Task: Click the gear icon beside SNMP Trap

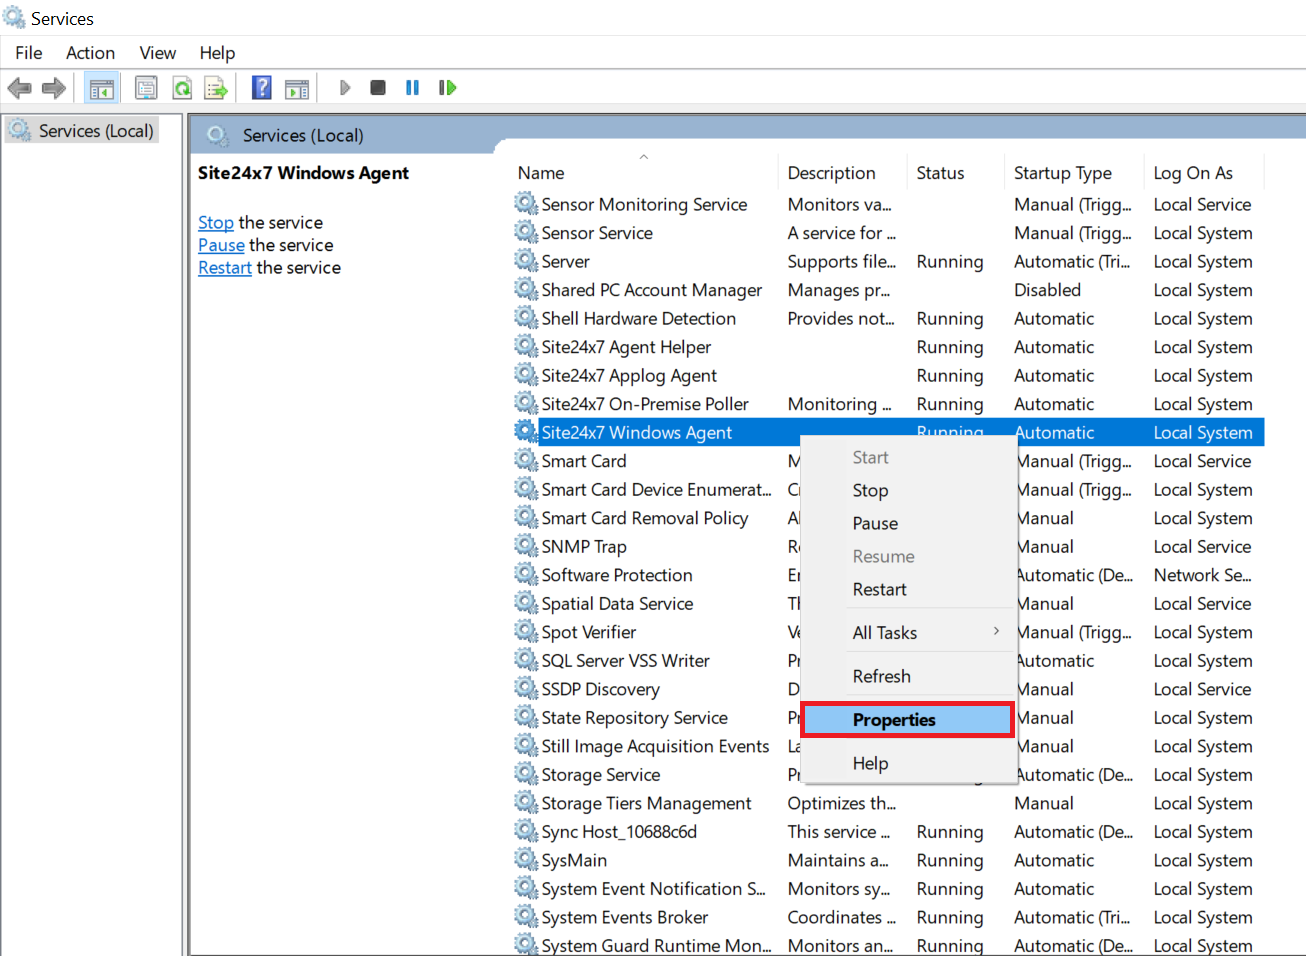Action: (x=526, y=546)
